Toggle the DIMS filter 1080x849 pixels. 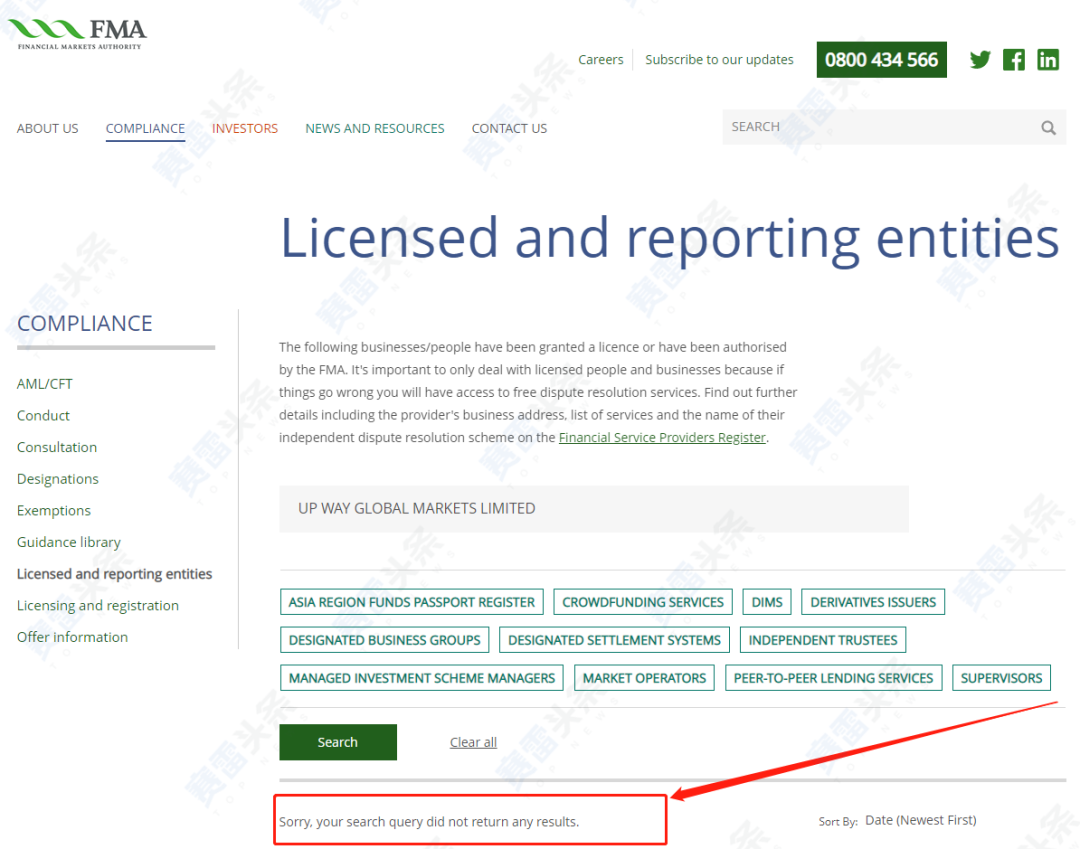point(767,602)
